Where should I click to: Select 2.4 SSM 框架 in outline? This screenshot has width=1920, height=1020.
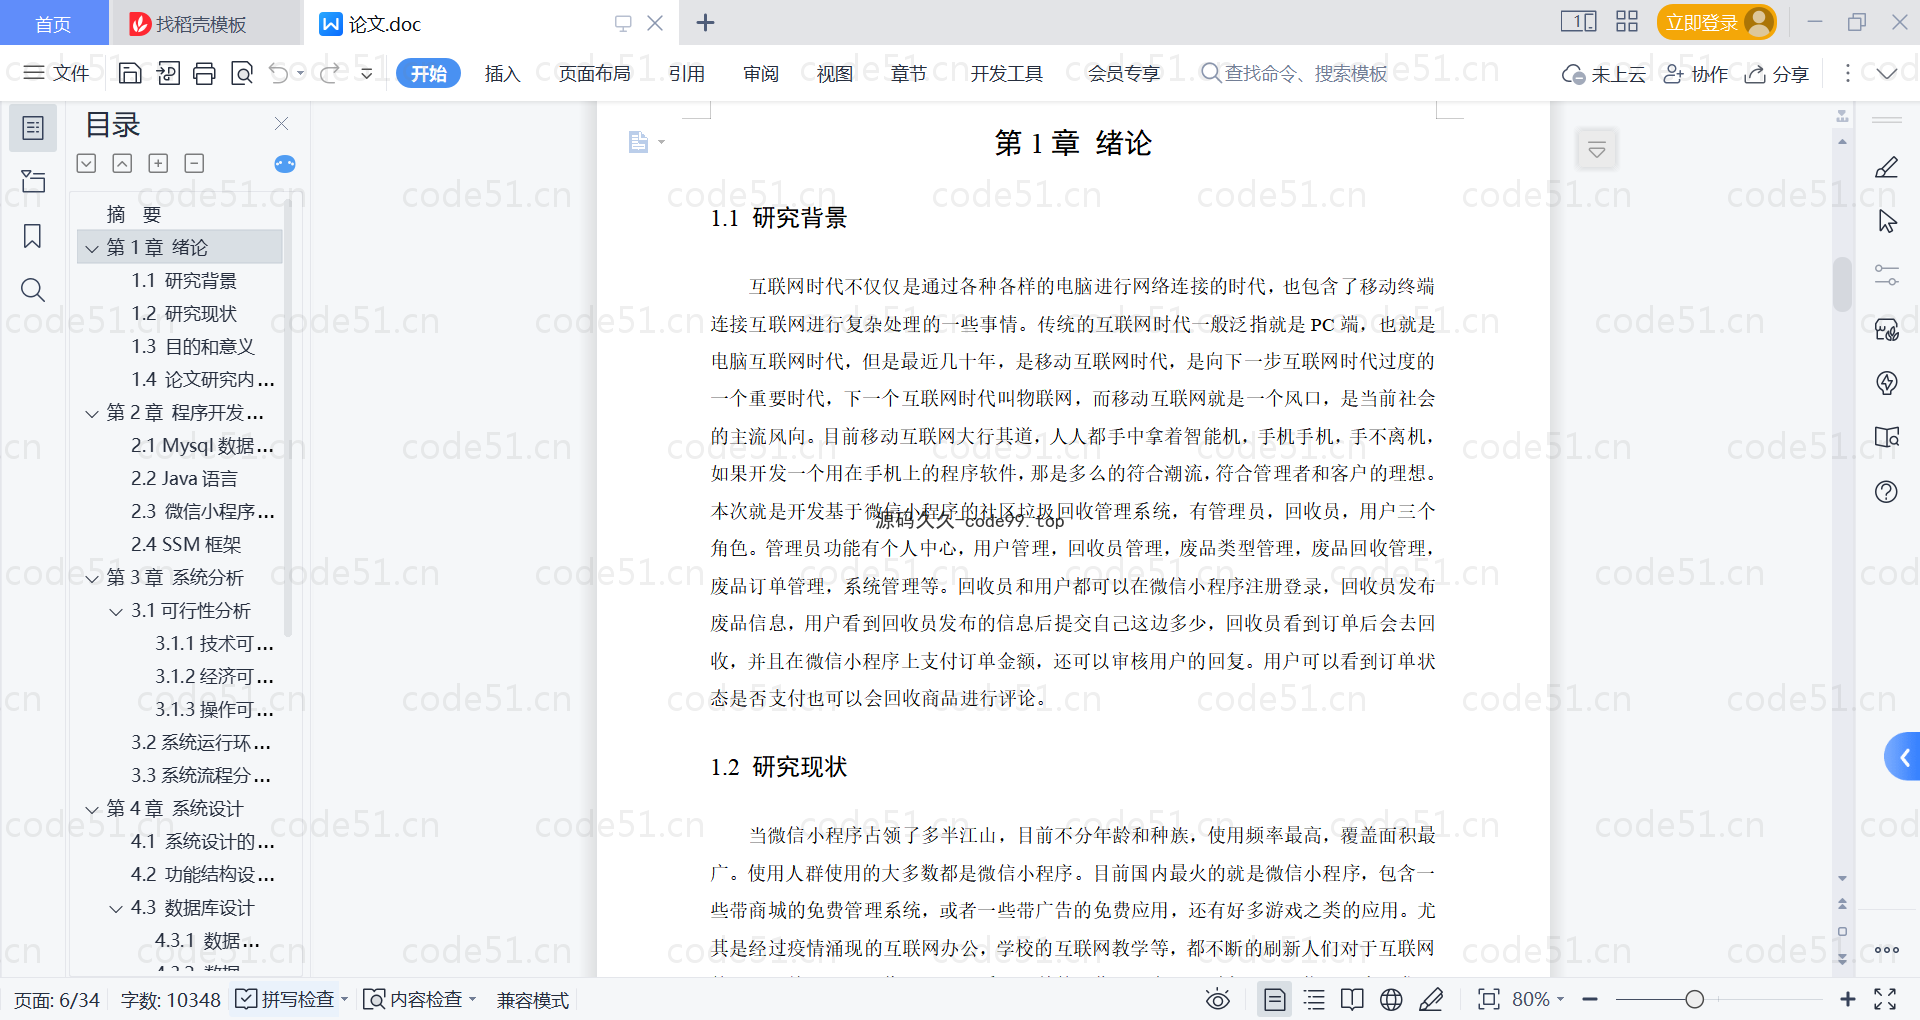[186, 545]
